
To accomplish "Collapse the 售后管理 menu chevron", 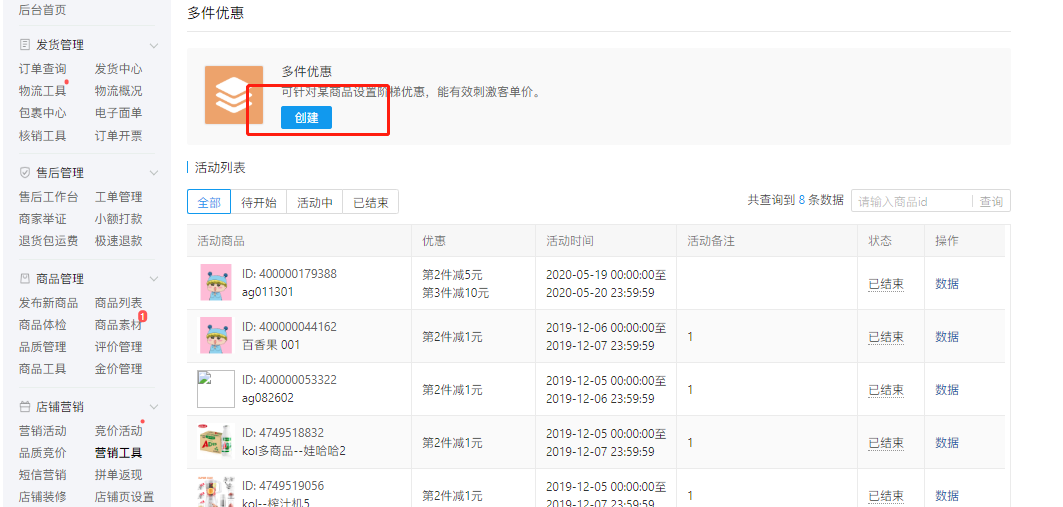I will click(x=154, y=174).
